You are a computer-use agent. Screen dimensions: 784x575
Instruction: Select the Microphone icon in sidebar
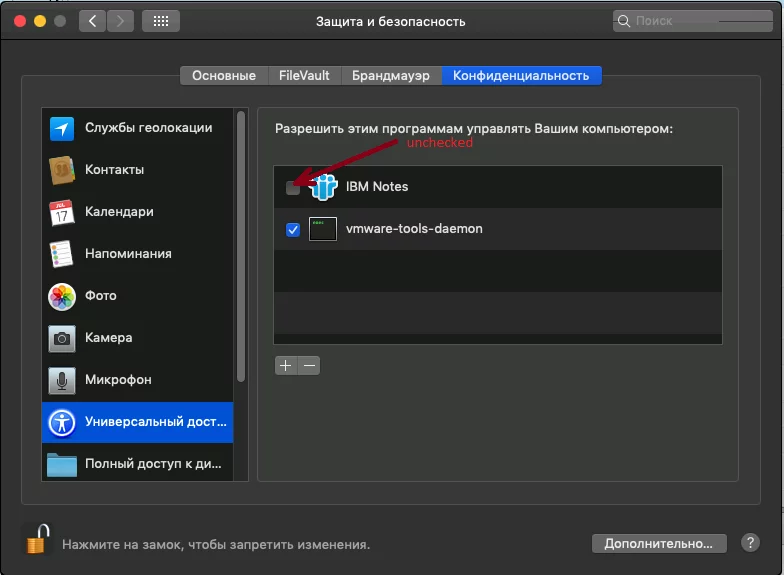[x=62, y=380]
